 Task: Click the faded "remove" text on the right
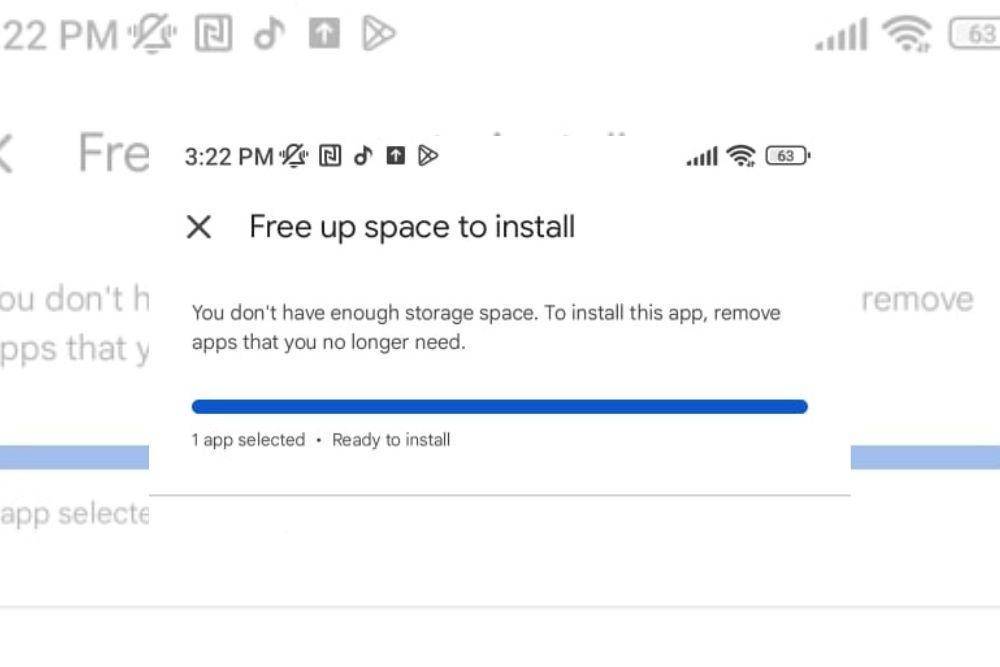917,300
